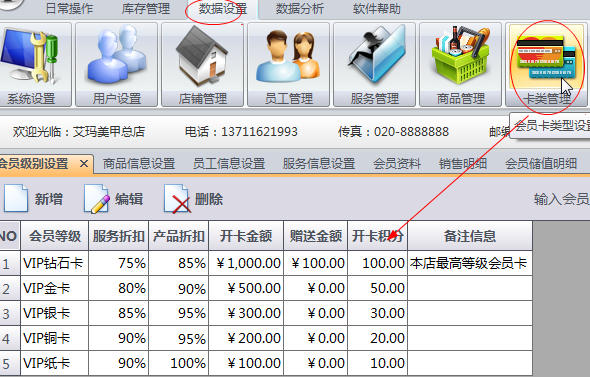
Task: Click the 10.00 开卡积分 cell
Action: point(377,363)
